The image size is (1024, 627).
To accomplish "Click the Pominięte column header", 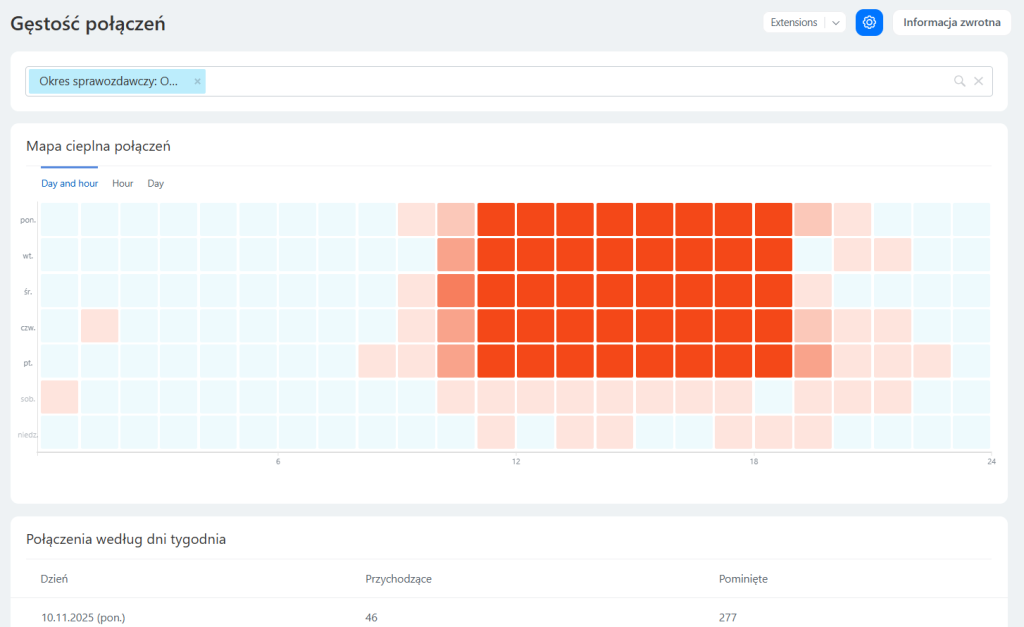I will pos(743,578).
